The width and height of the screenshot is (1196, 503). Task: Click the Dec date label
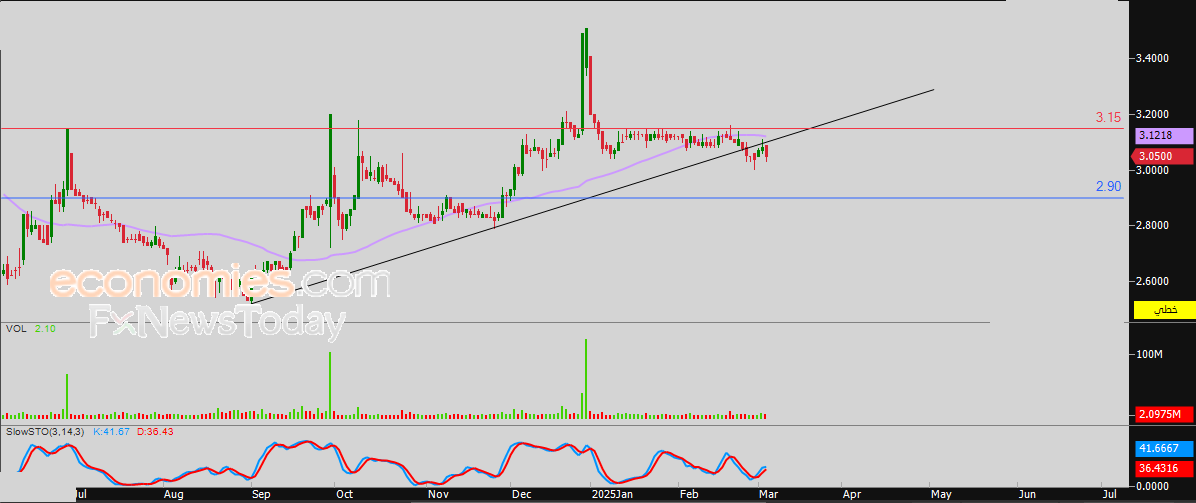(x=522, y=495)
